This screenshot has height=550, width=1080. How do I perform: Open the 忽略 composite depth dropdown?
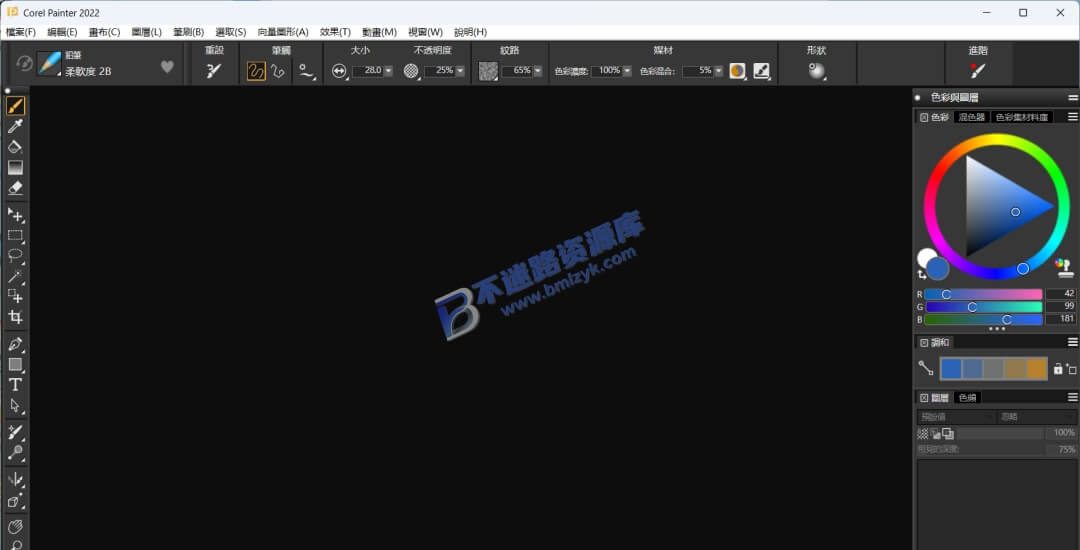[1038, 416]
